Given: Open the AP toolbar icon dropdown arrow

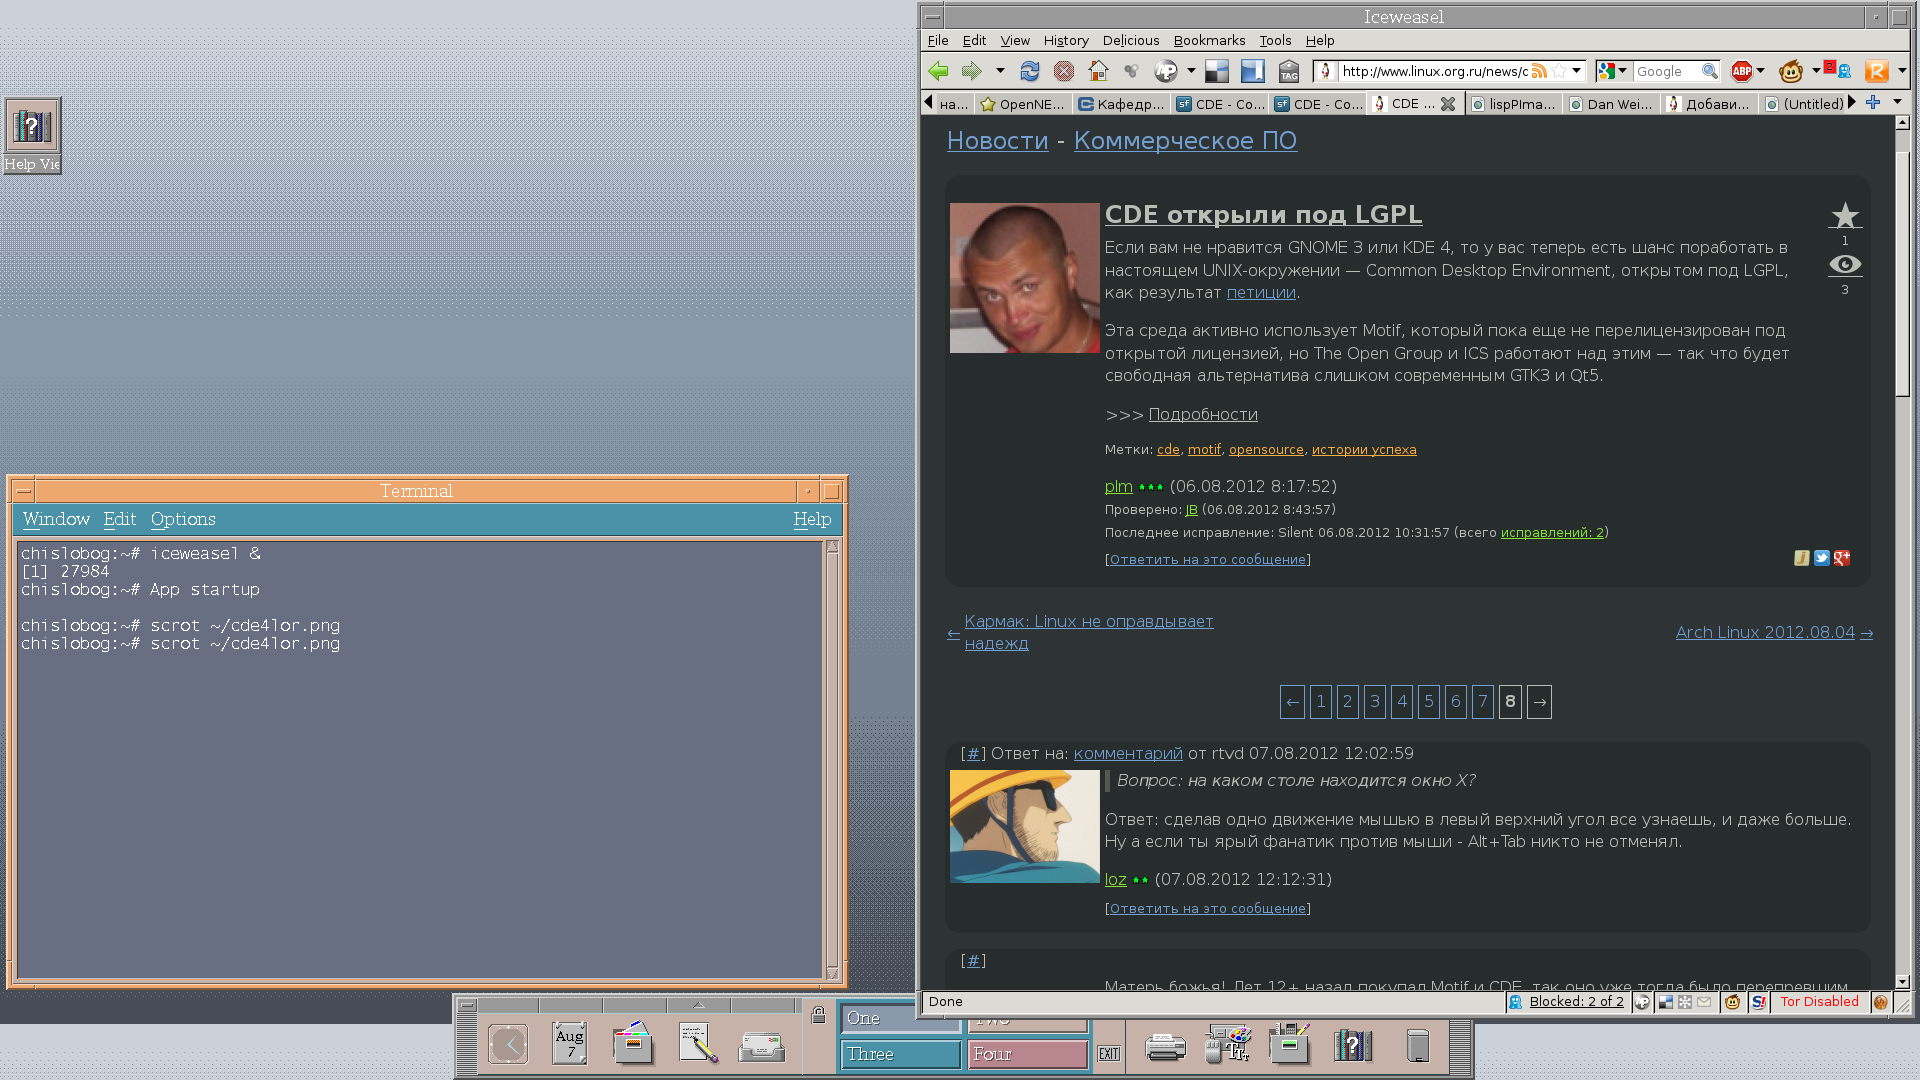Looking at the screenshot, I should [x=1191, y=71].
